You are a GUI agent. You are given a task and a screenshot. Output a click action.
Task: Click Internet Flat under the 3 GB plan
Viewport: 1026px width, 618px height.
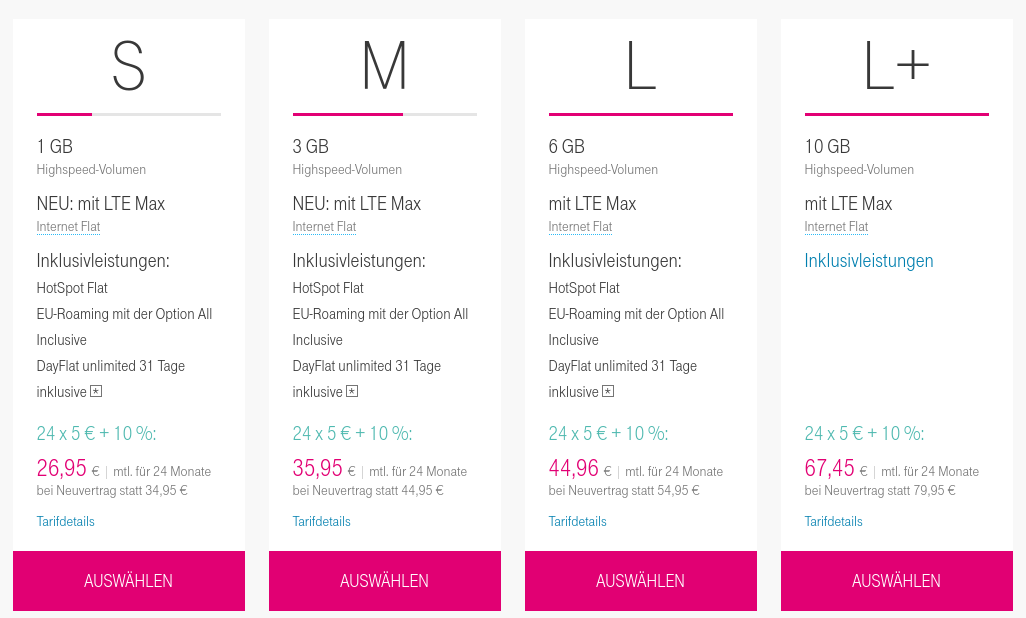coord(325,227)
